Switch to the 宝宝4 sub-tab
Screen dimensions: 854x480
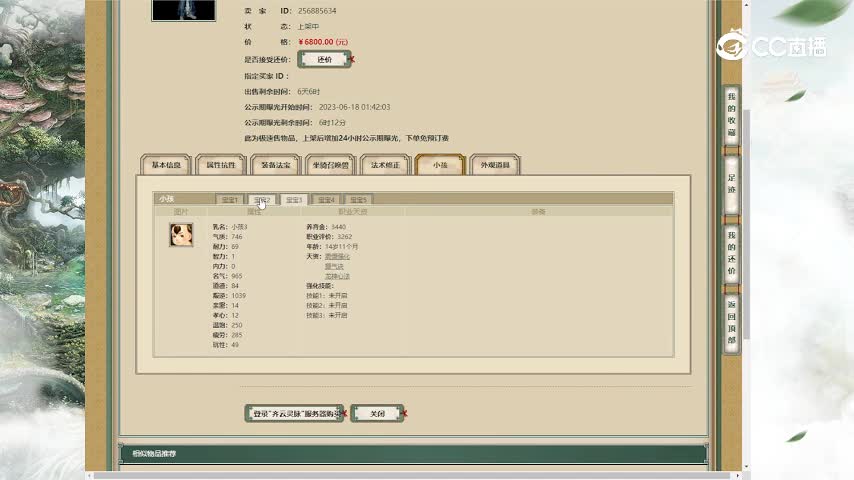pyautogui.click(x=326, y=200)
